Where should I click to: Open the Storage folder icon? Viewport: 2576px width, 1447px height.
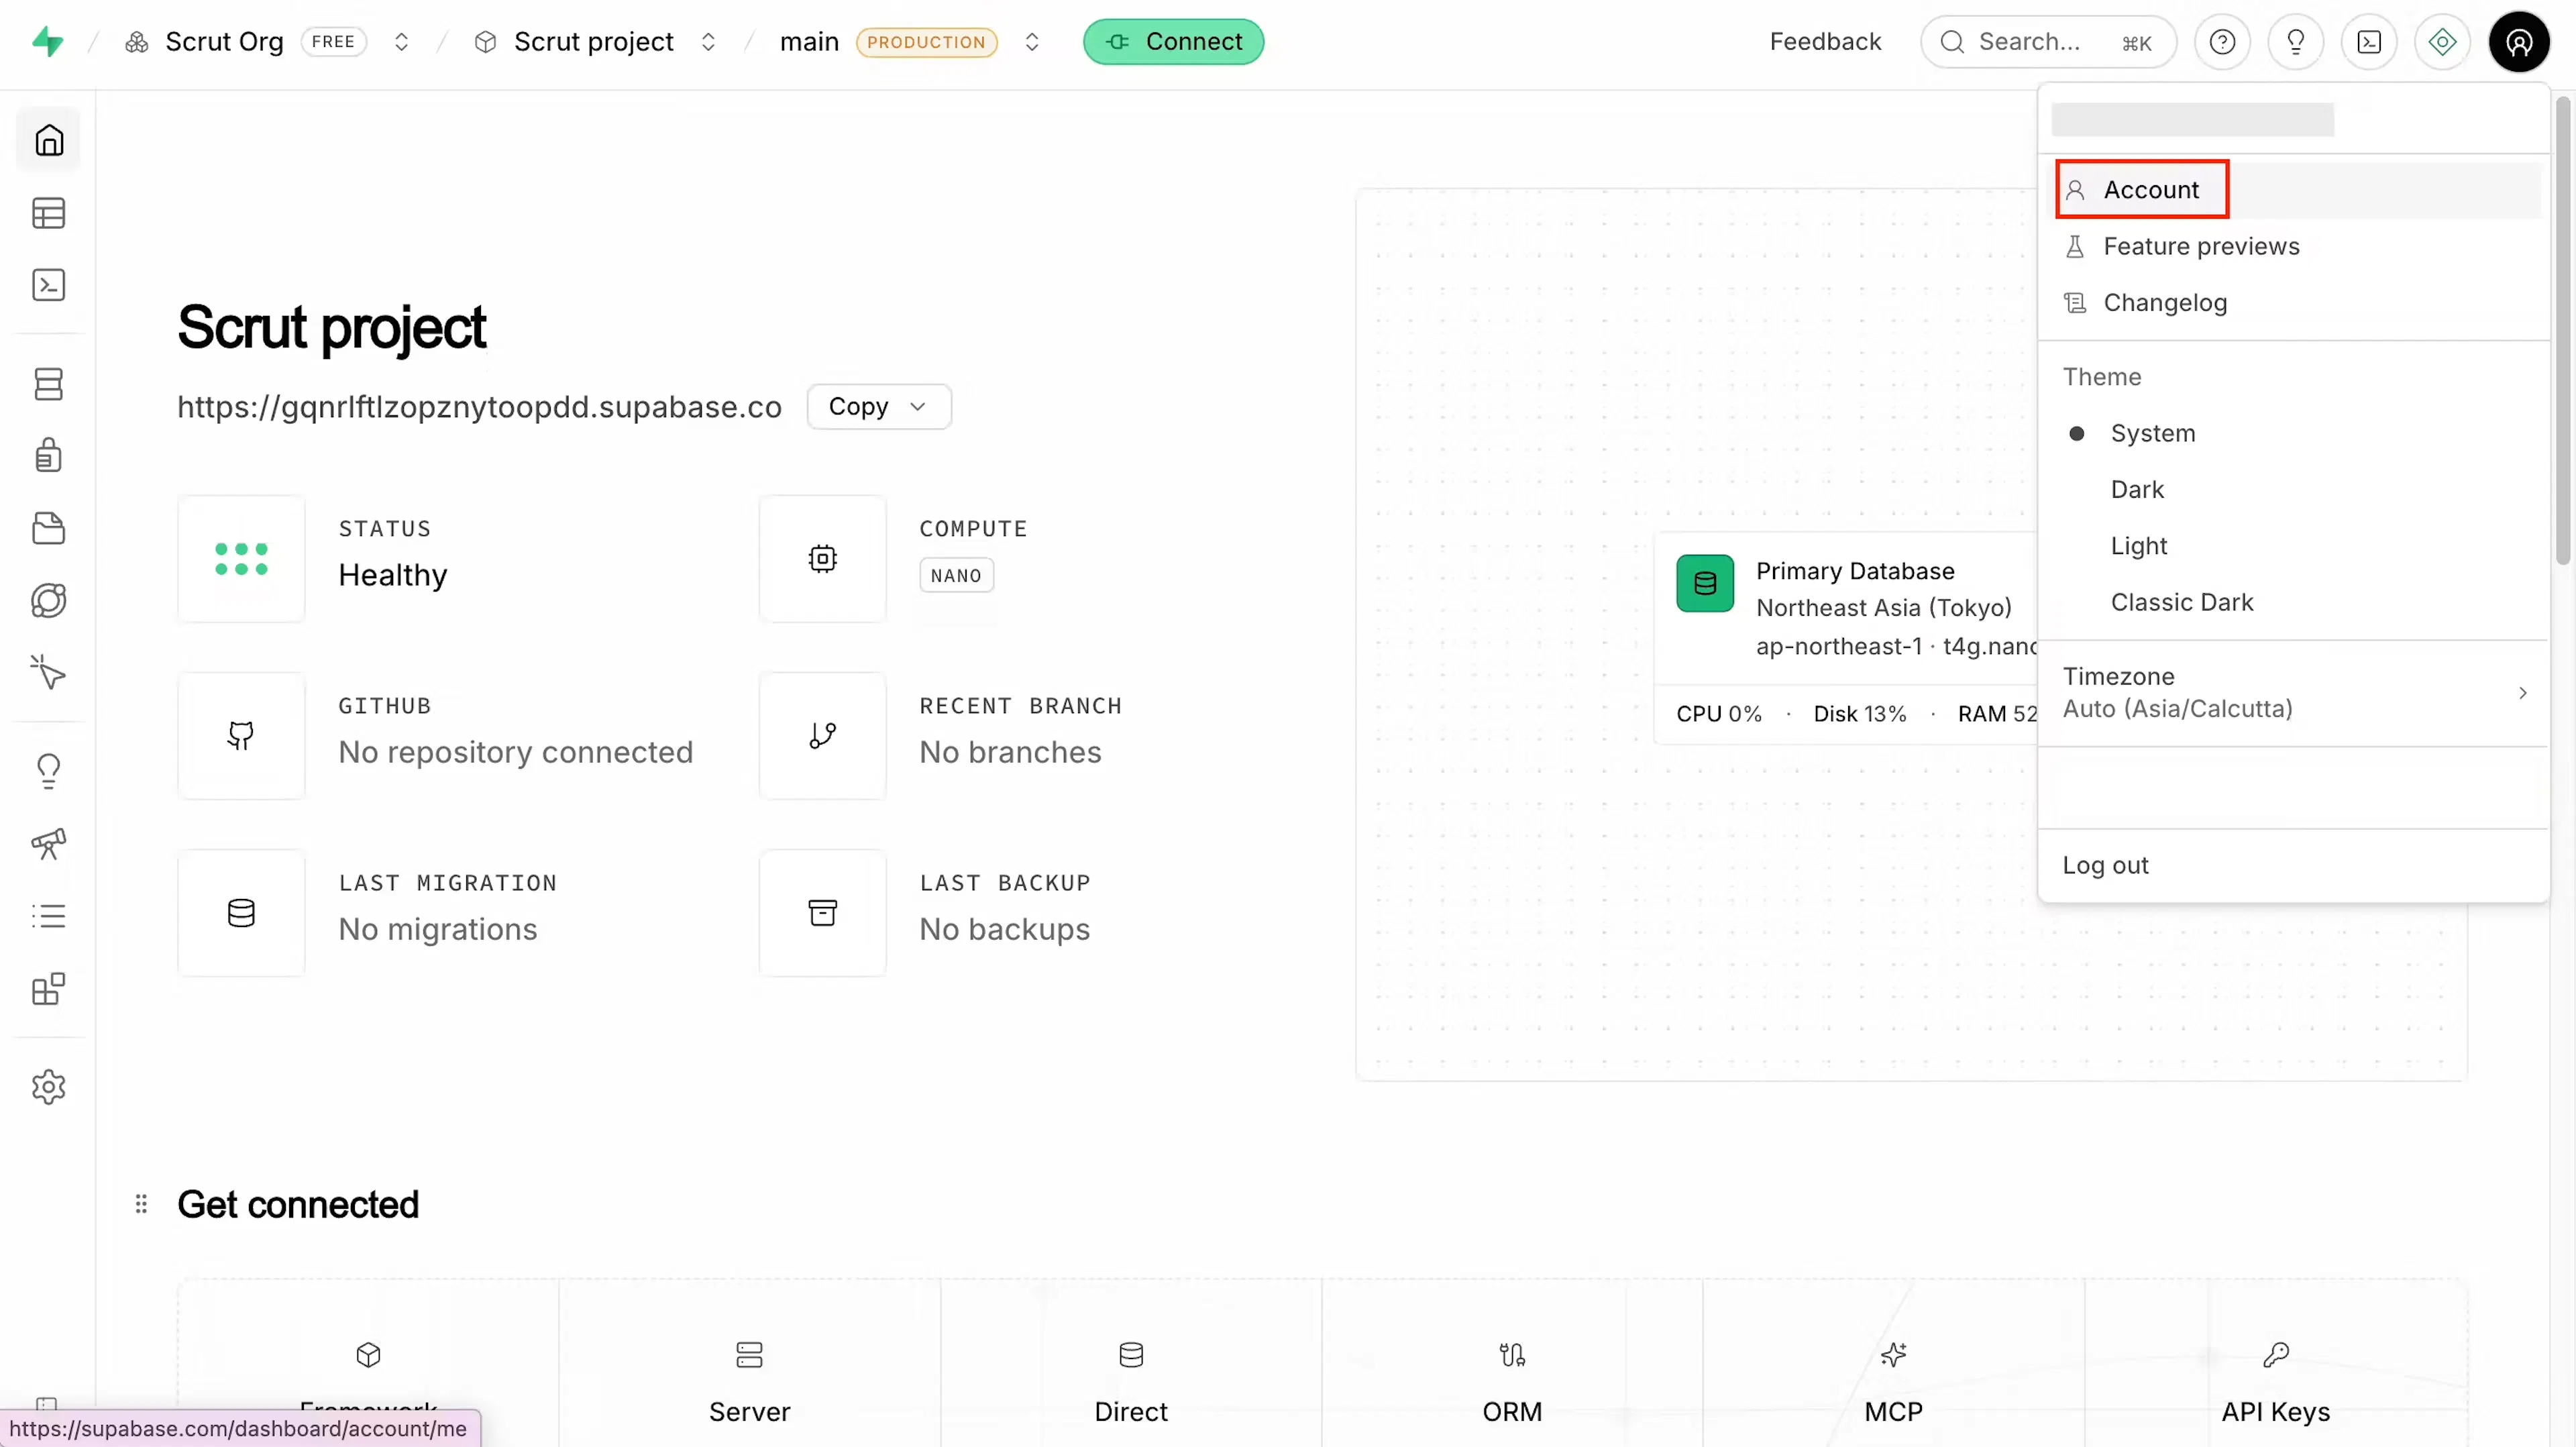(x=49, y=528)
